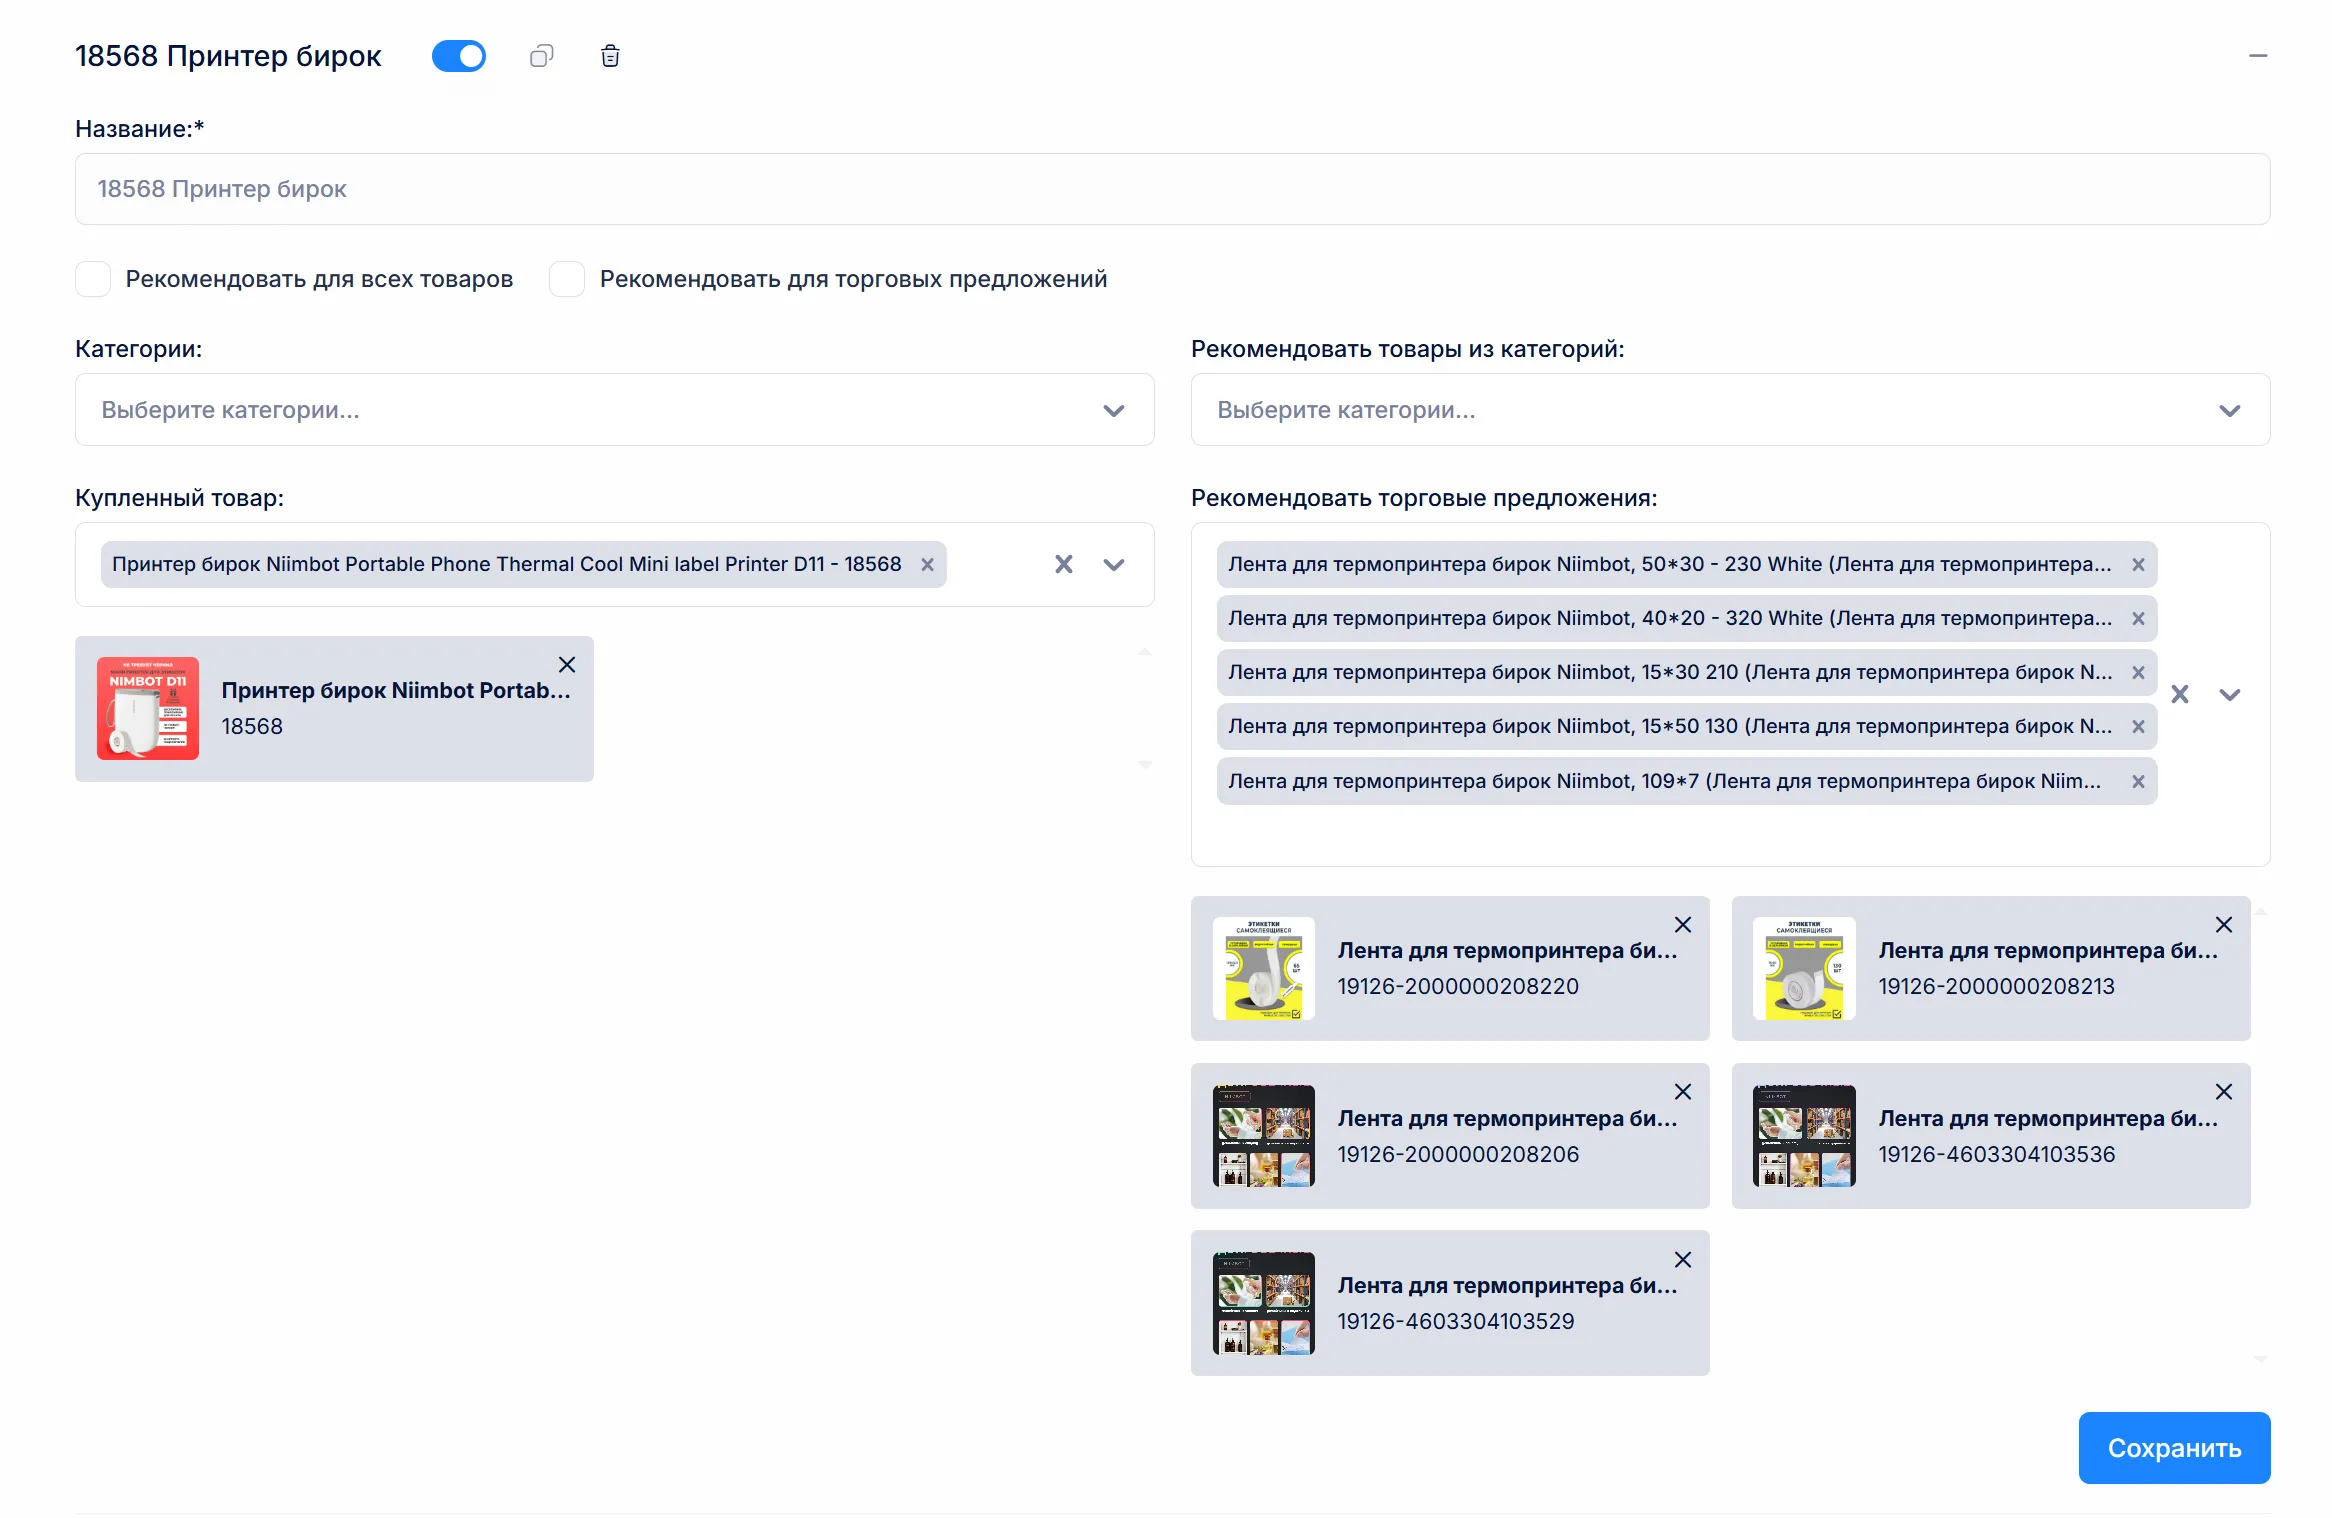The width and height of the screenshot is (2332, 1518).
Task: Remove the Niimbot Portable printer card
Action: (x=567, y=664)
